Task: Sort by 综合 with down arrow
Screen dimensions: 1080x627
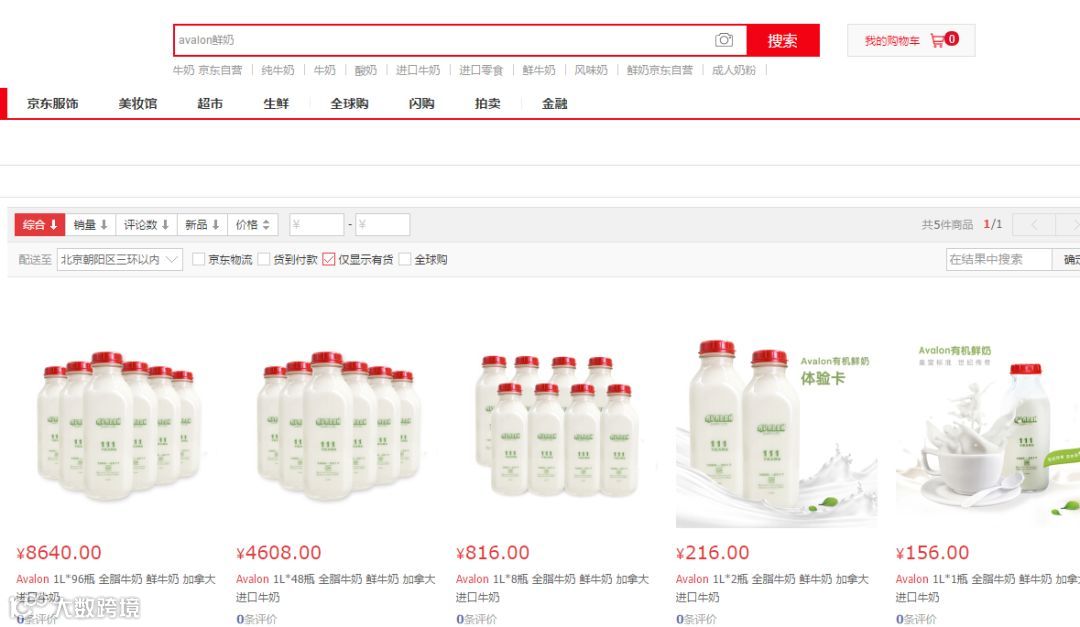Action: click(40, 225)
